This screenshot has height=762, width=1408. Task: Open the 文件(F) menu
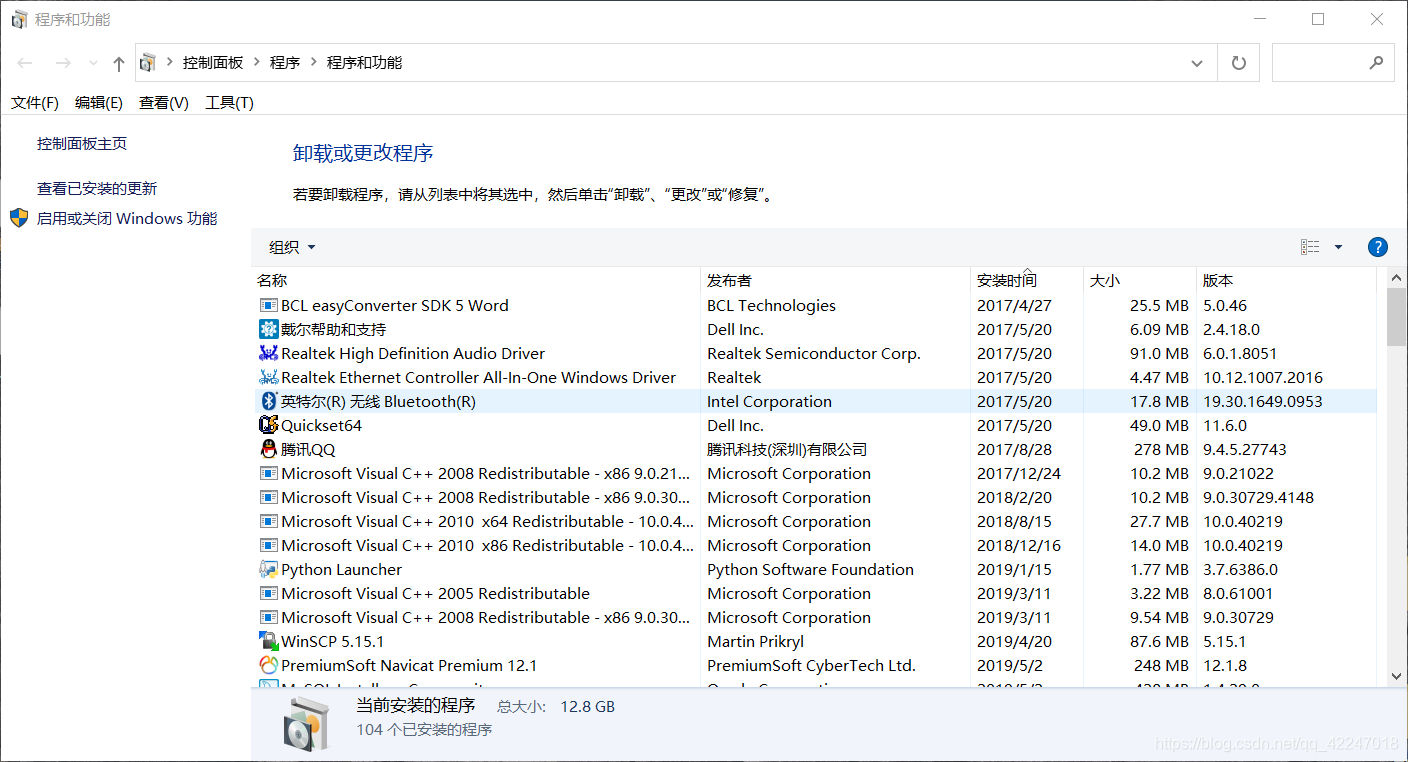[35, 103]
